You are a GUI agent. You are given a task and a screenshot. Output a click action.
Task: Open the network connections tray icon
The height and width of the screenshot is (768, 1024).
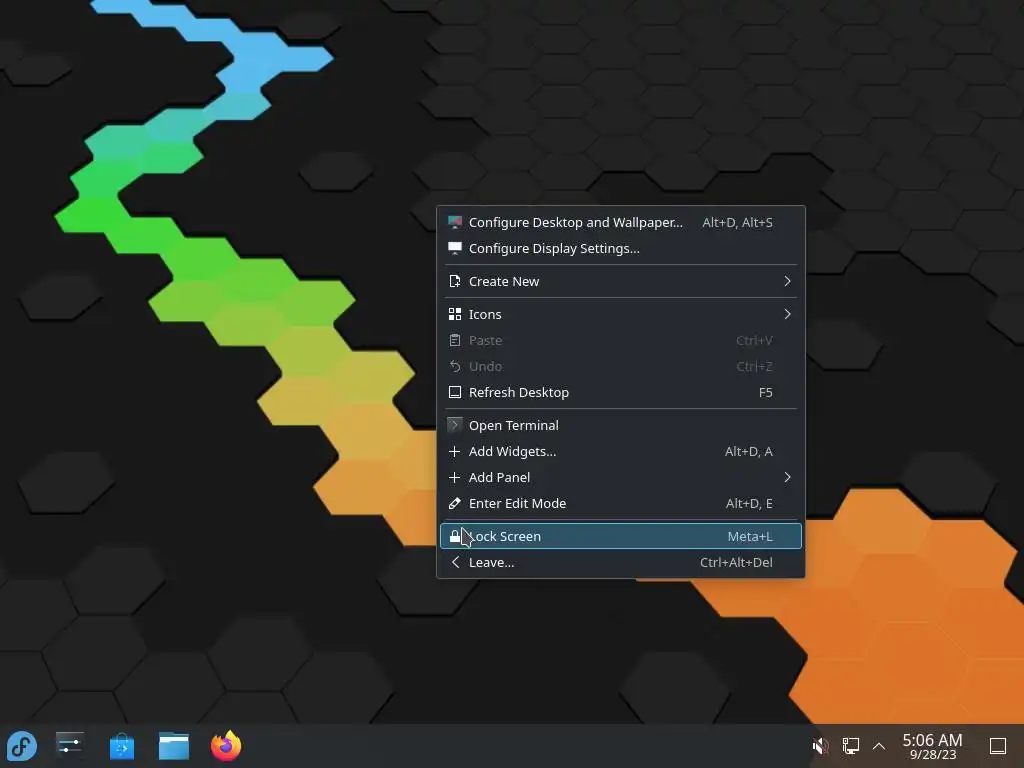pyautogui.click(x=850, y=746)
